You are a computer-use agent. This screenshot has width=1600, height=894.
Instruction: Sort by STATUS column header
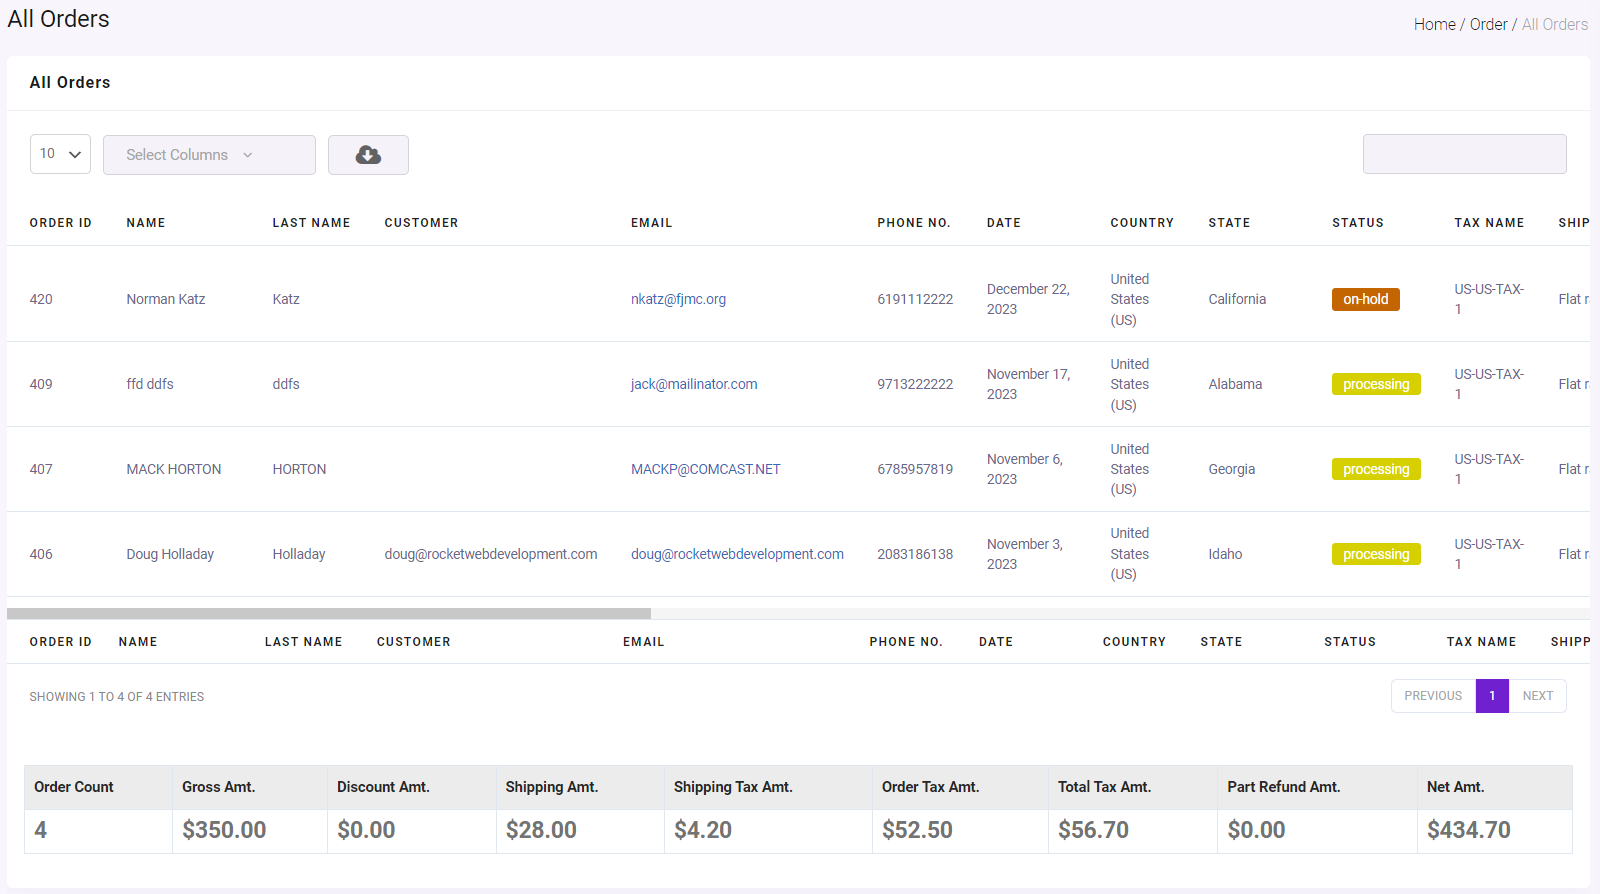coord(1358,223)
